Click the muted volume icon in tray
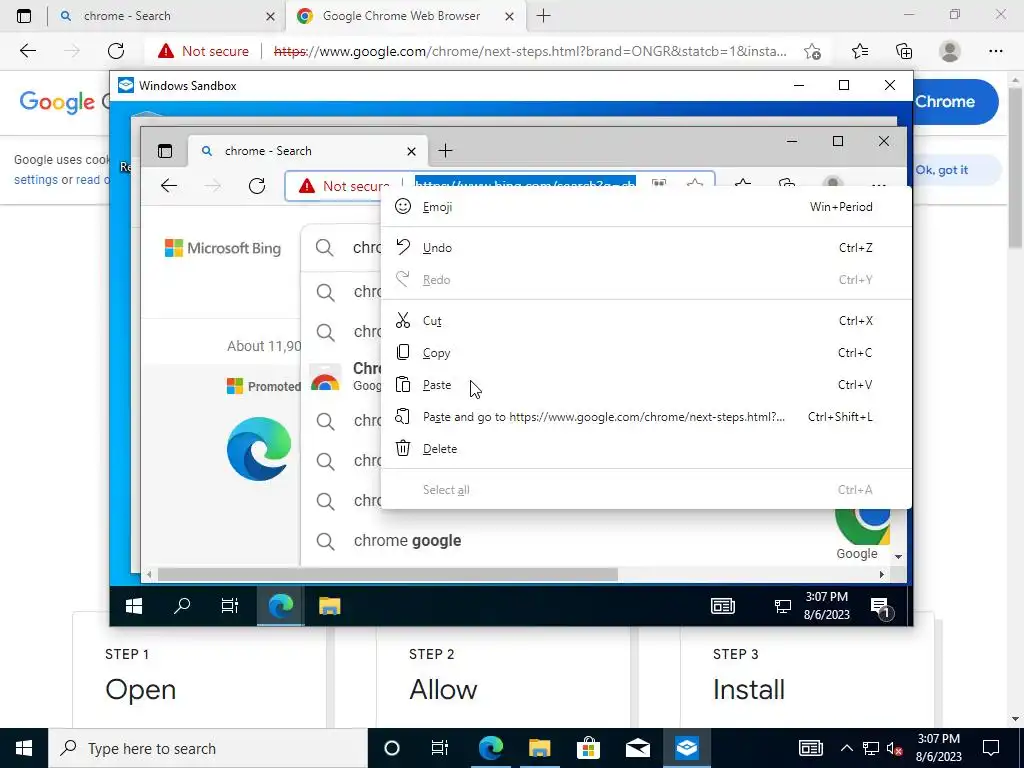This screenshot has width=1024, height=768. (895, 748)
